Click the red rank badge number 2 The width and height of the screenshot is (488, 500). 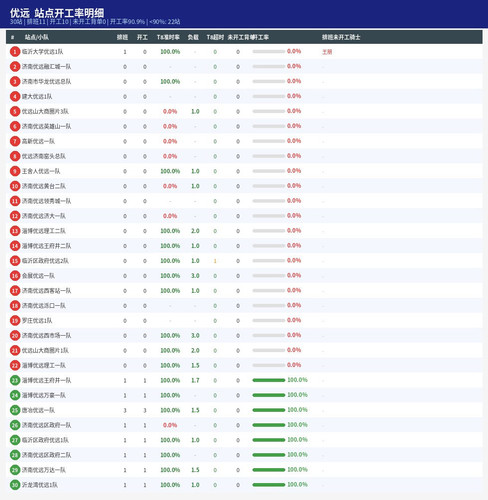coord(15,67)
